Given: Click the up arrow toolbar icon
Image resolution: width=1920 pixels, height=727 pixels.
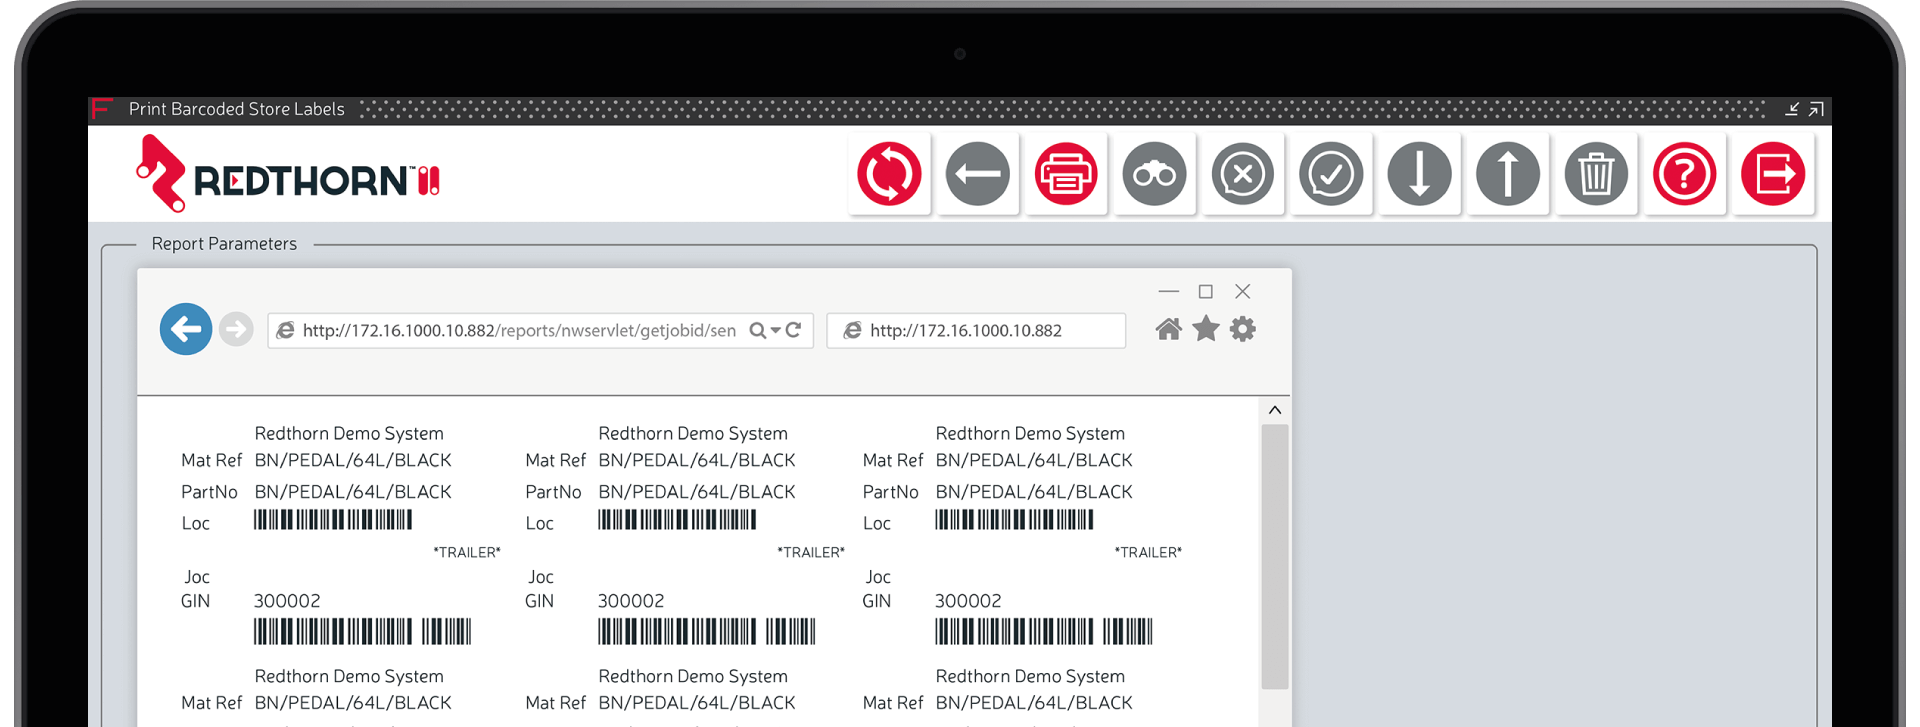Looking at the screenshot, I should (x=1507, y=174).
